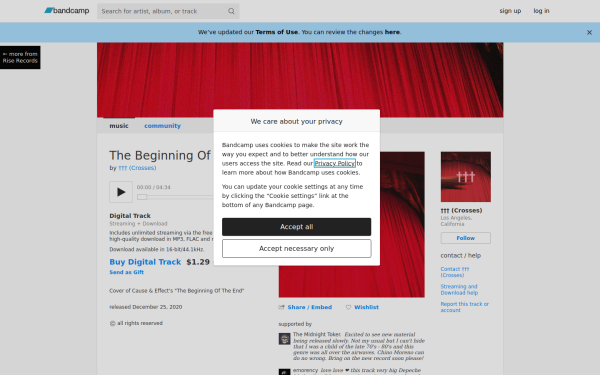Screen dimensions: 600x375
Task: Click Report this track or account
Action: click(464, 307)
